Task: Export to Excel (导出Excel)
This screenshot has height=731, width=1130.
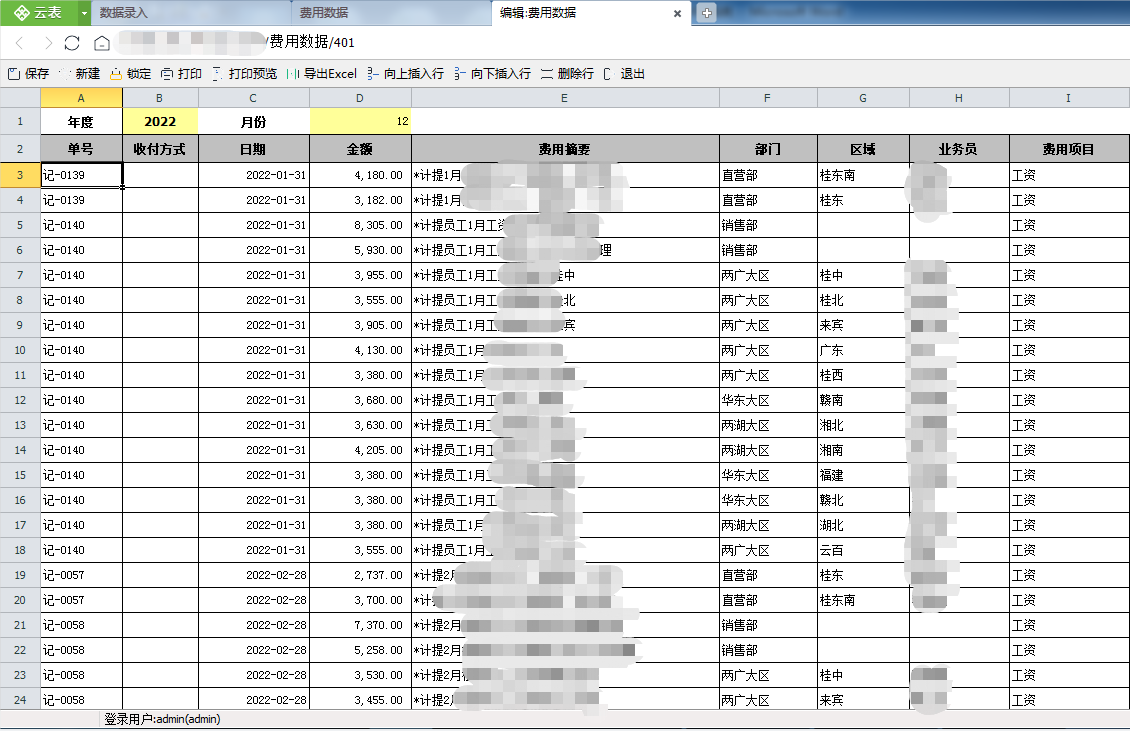Action: tap(322, 74)
